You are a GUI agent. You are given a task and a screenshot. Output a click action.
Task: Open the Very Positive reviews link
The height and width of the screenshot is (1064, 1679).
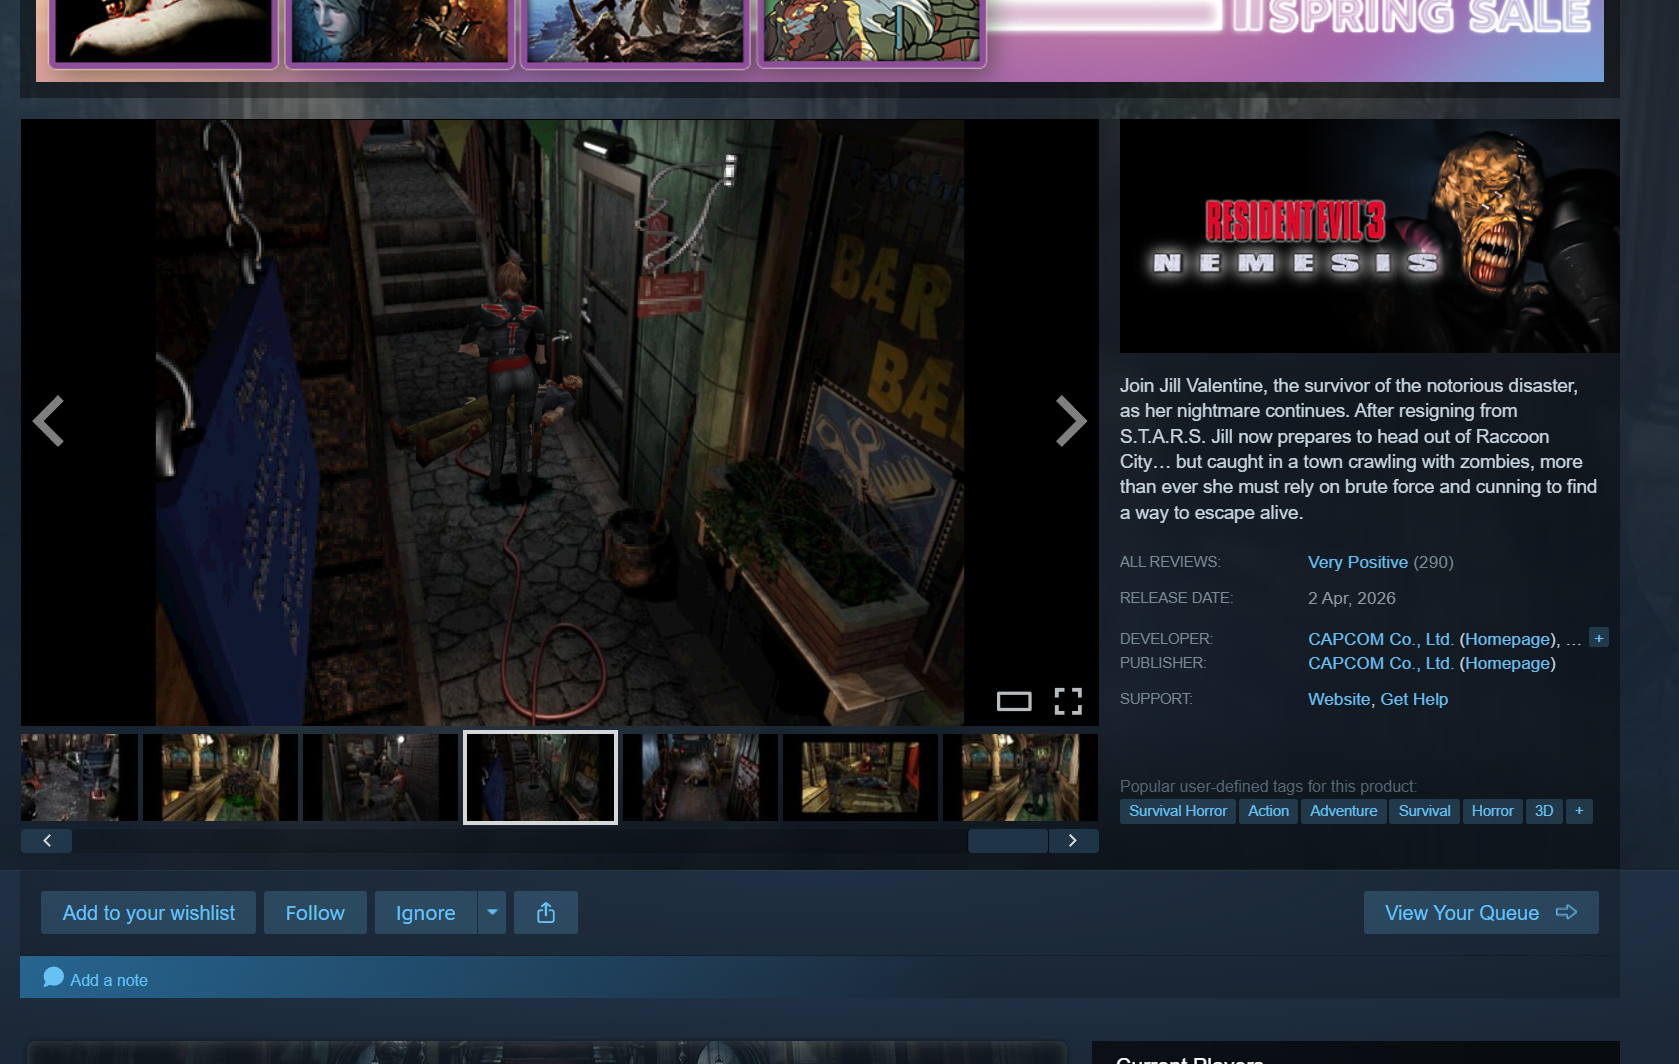pyautogui.click(x=1358, y=562)
